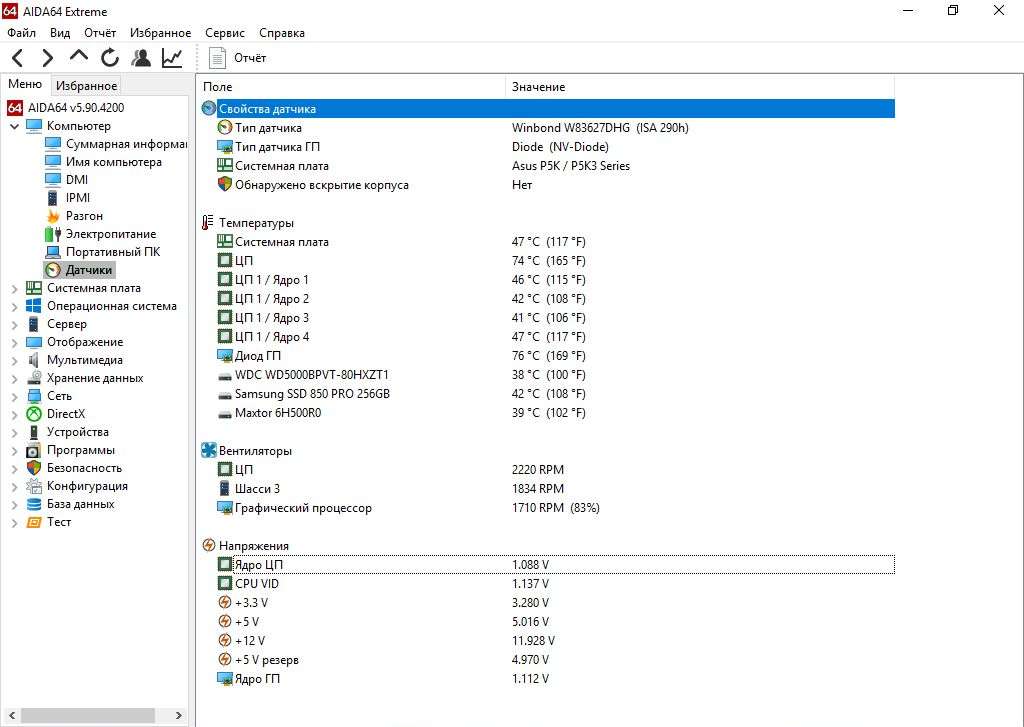Expand the Устройства tree node
Viewport: 1024px width, 727px height.
click(14, 432)
